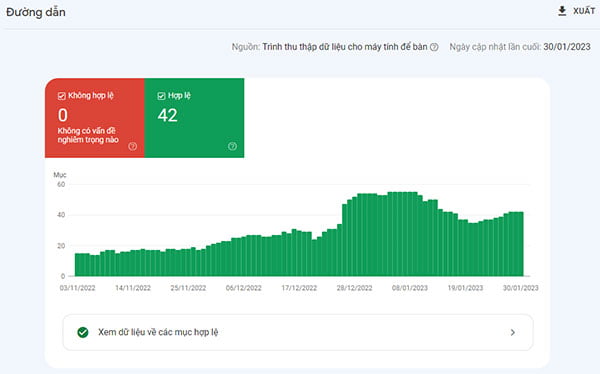Click the export download arrow icon
Screen dimensions: 600x374
point(562,11)
